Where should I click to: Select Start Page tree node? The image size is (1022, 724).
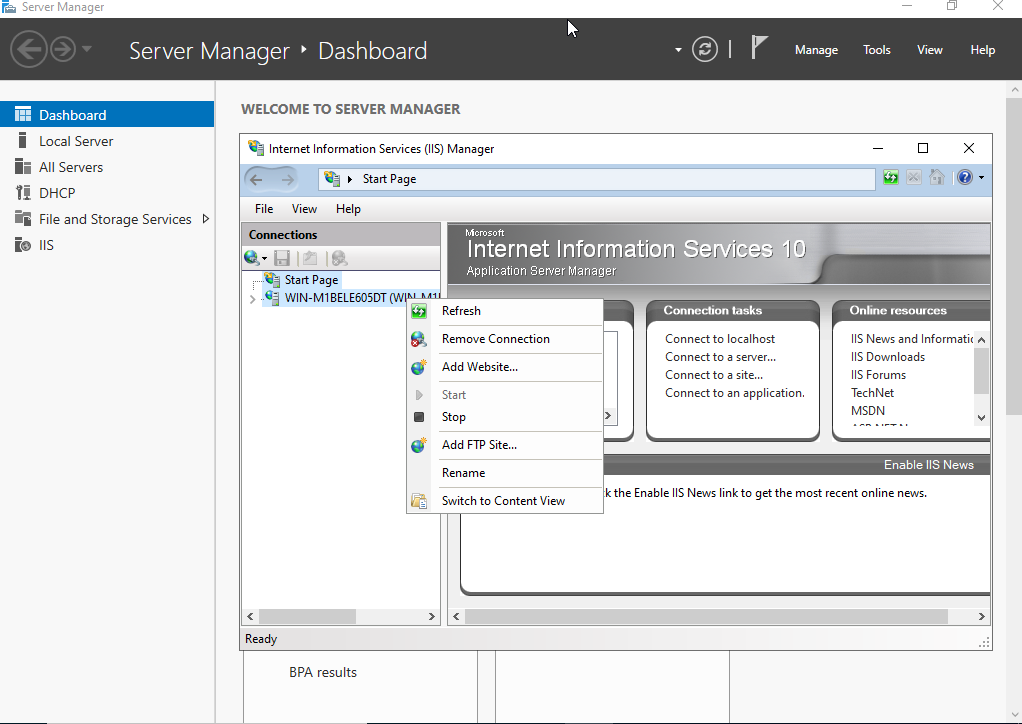(311, 280)
